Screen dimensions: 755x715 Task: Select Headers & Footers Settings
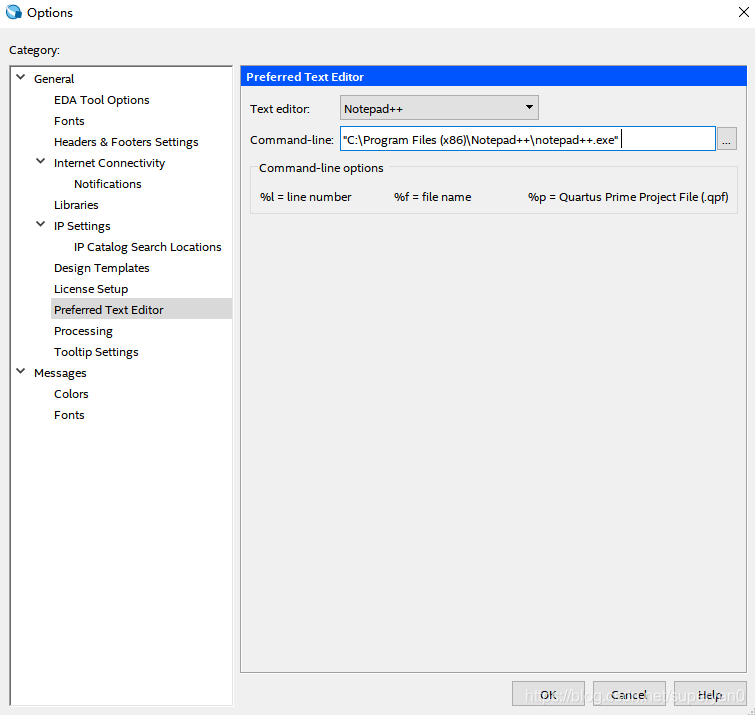click(x=126, y=142)
